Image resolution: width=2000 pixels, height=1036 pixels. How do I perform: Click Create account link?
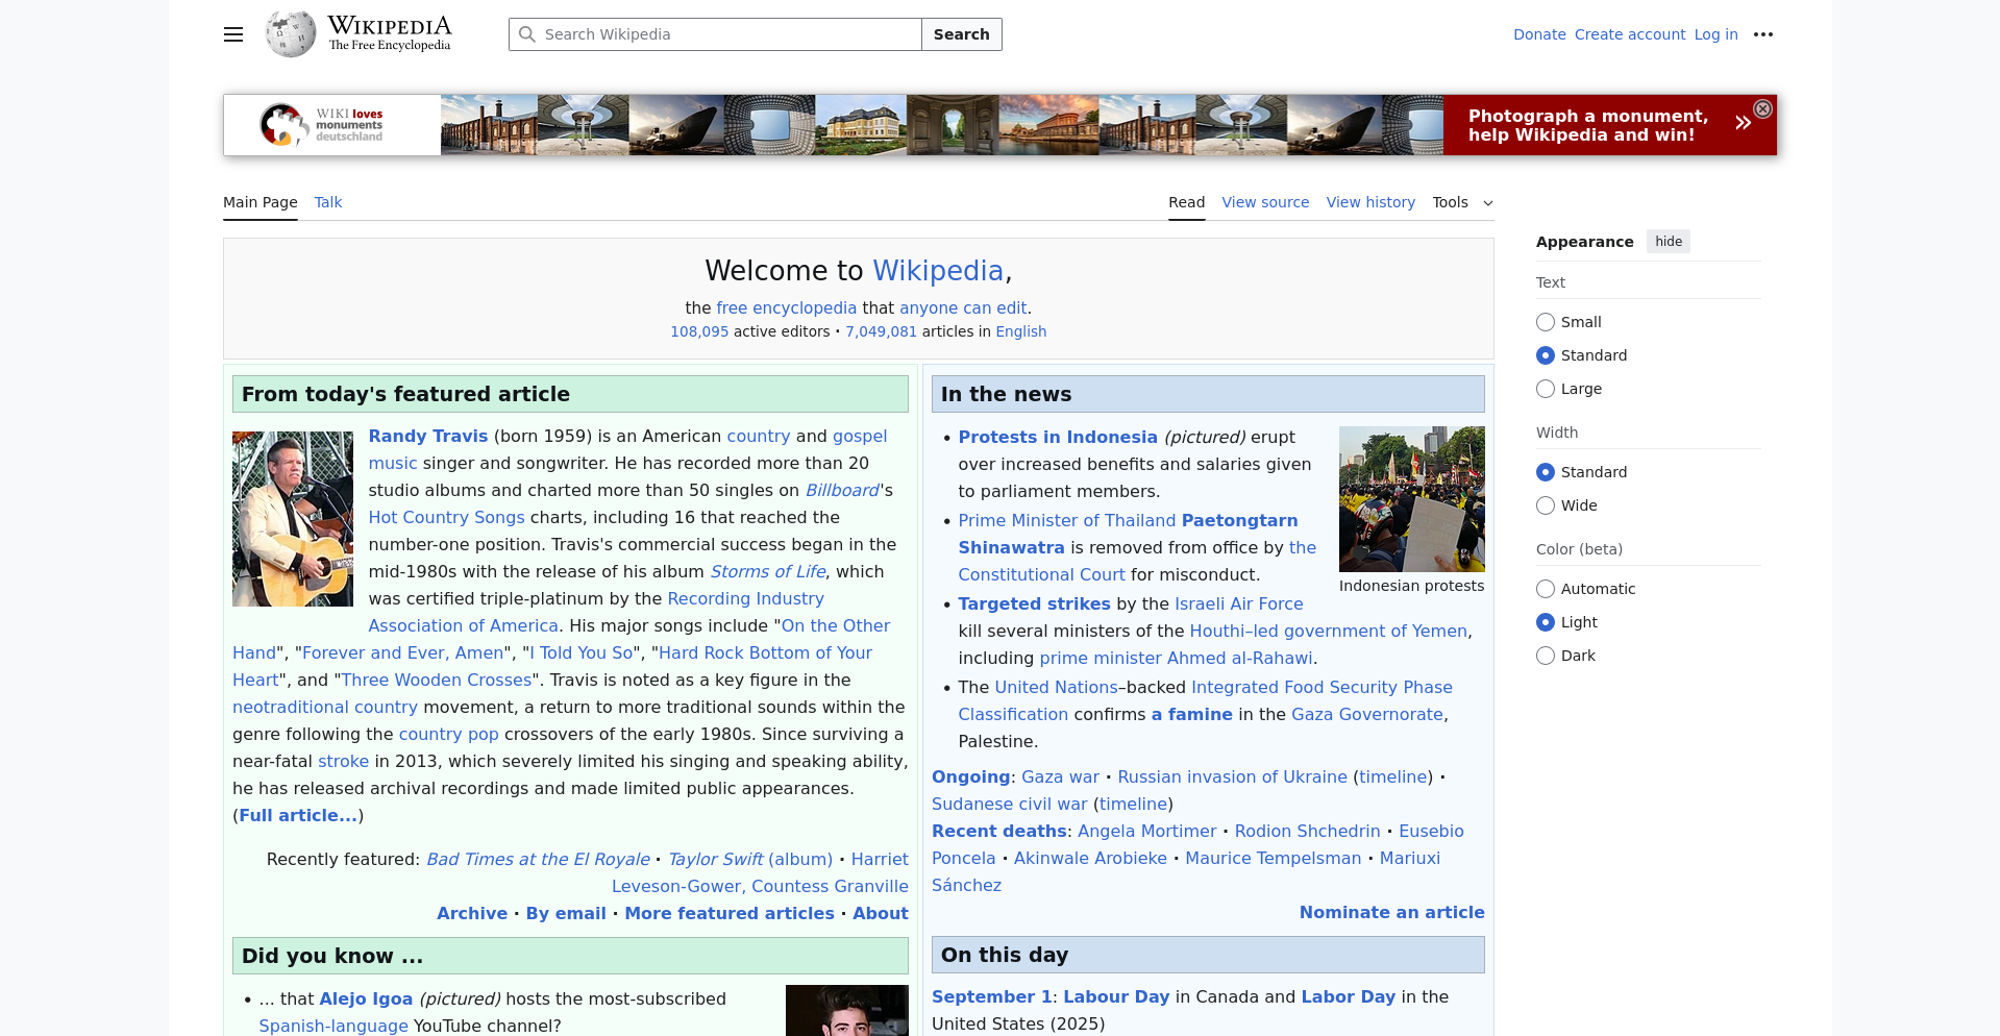coord(1629,34)
